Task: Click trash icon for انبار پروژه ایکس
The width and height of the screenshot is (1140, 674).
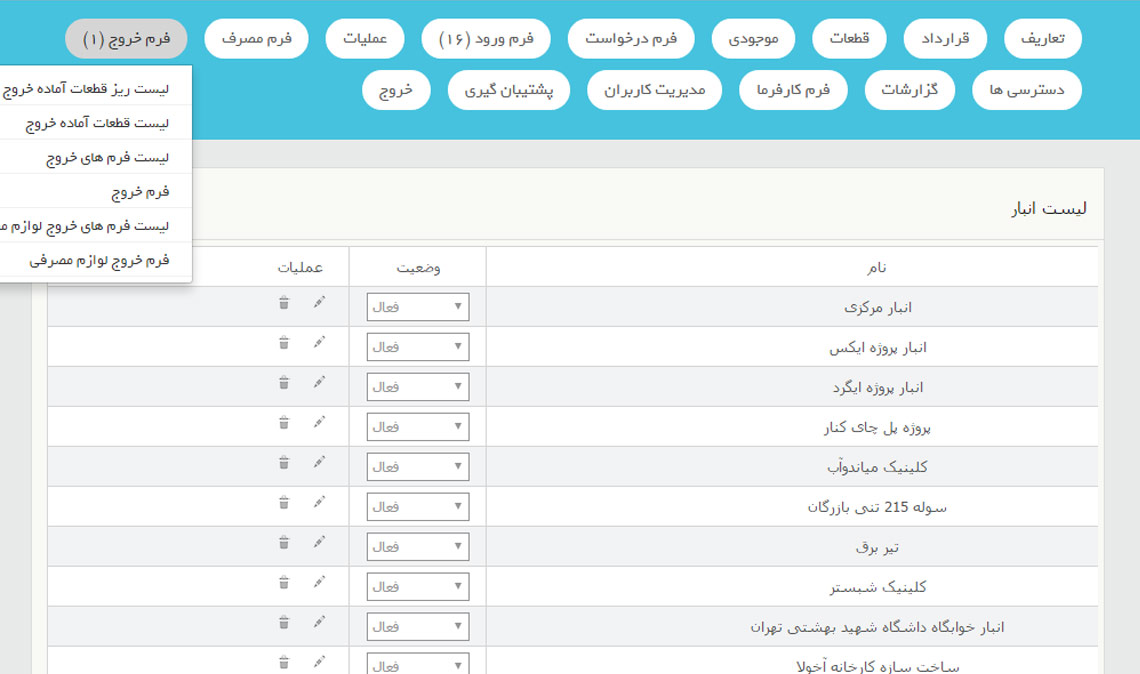Action: (284, 342)
